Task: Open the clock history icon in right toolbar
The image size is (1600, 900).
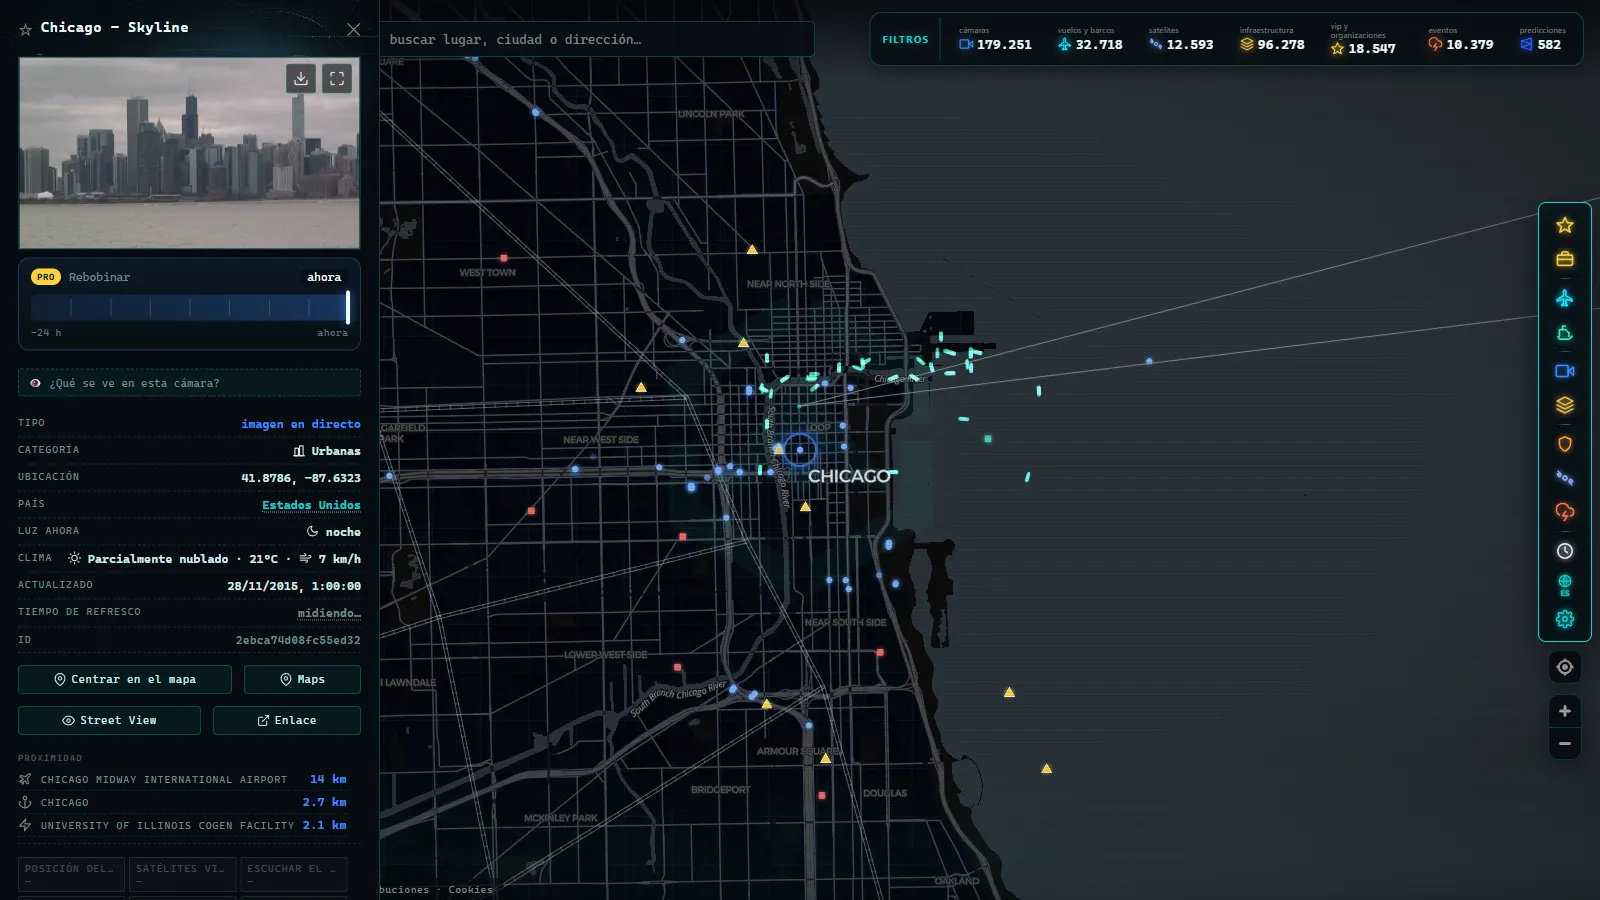Action: (1564, 551)
